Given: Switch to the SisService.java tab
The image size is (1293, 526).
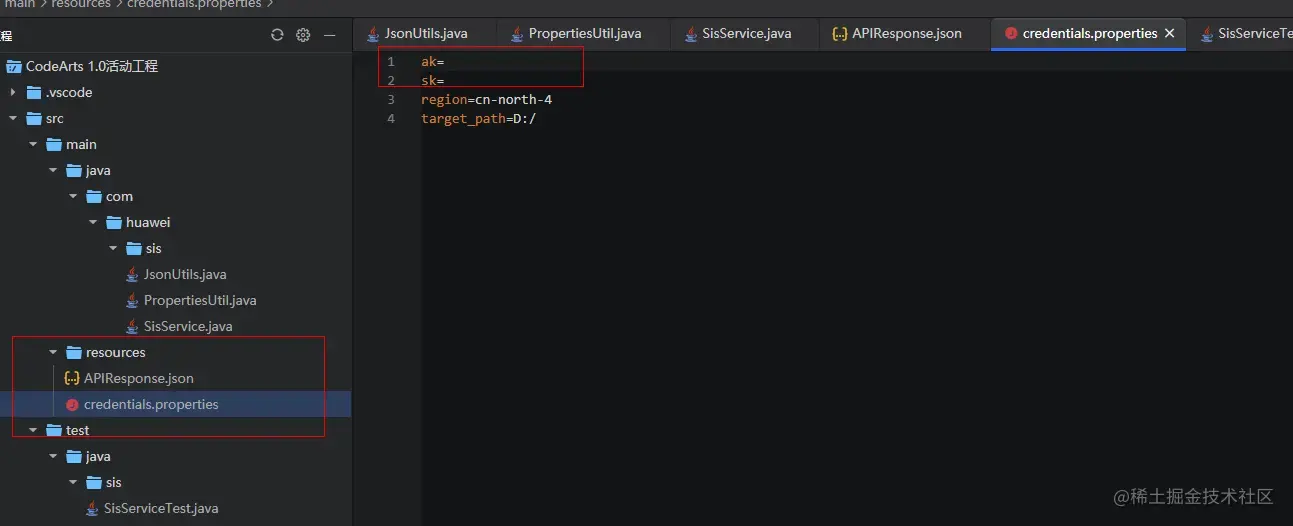Looking at the screenshot, I should click(745, 34).
